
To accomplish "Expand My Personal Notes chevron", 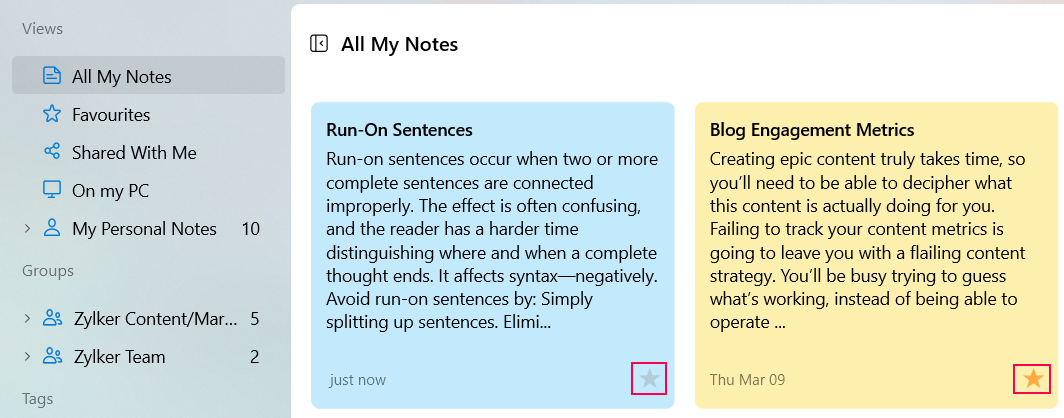I will click(x=27, y=229).
